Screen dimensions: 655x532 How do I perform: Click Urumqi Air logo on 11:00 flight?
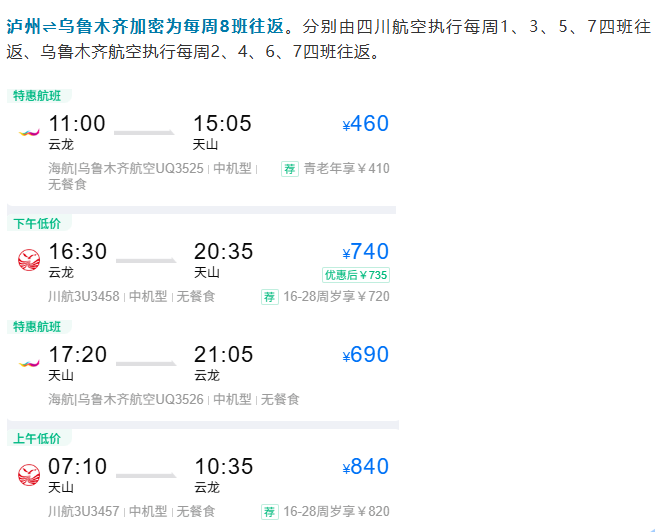point(28,132)
